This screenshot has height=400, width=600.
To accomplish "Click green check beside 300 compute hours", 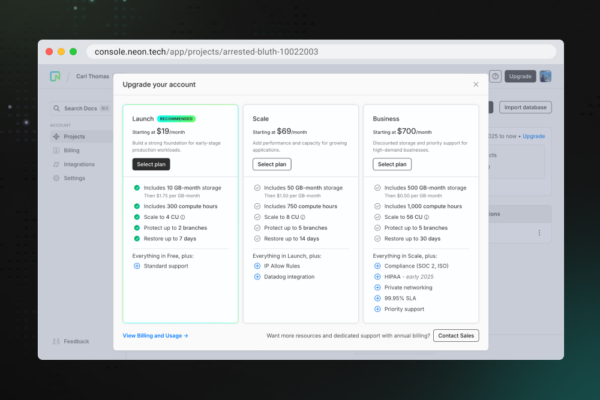I will (137, 206).
